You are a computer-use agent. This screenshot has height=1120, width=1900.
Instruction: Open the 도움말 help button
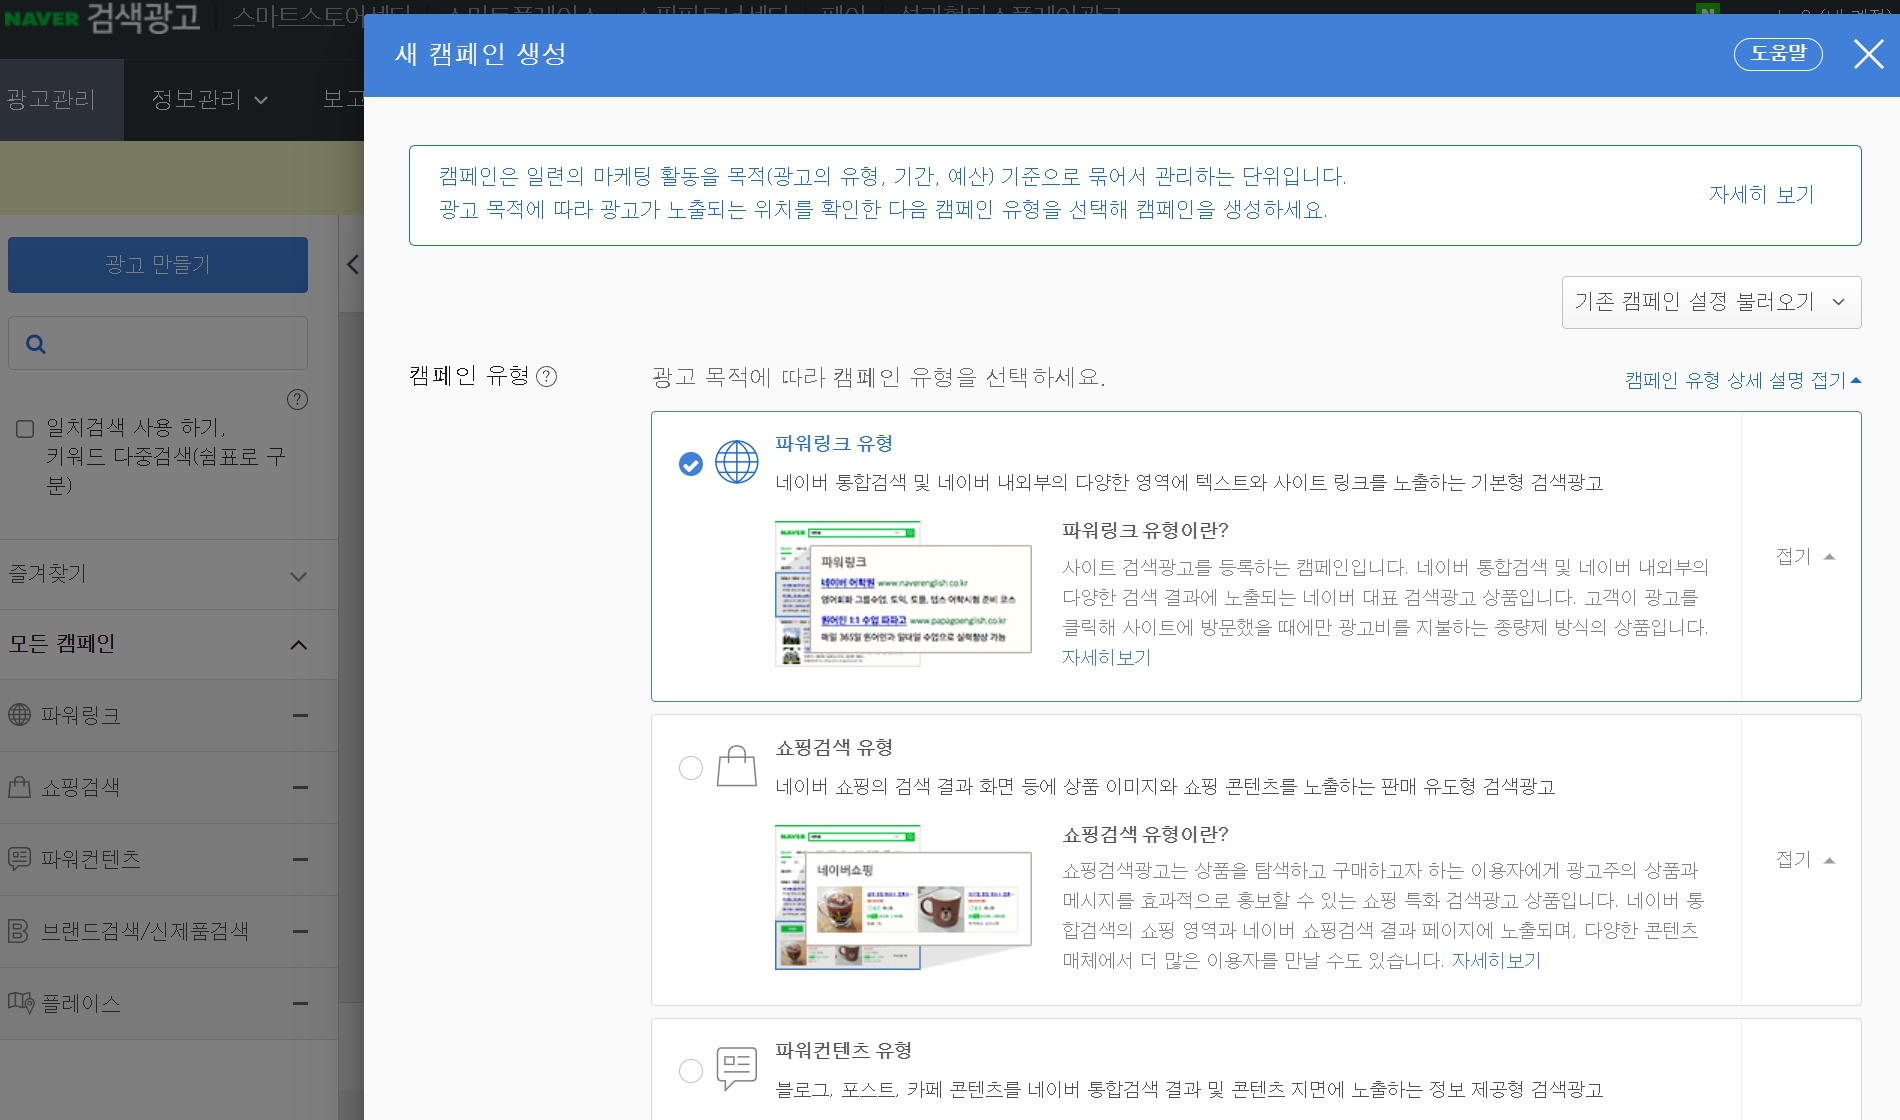pyautogui.click(x=1778, y=54)
